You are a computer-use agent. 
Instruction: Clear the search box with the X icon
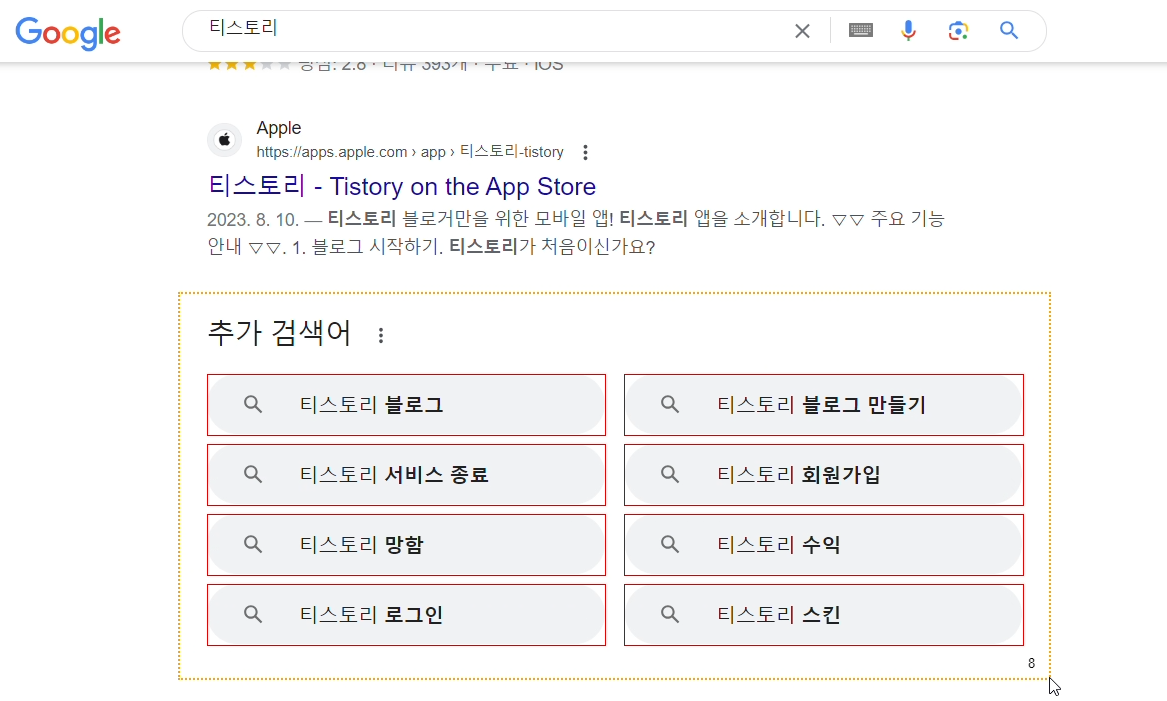802,31
